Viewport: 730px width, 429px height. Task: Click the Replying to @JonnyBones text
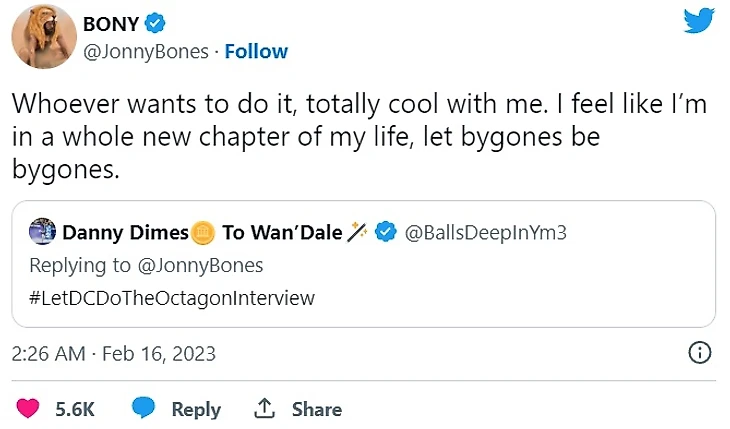click(x=146, y=265)
